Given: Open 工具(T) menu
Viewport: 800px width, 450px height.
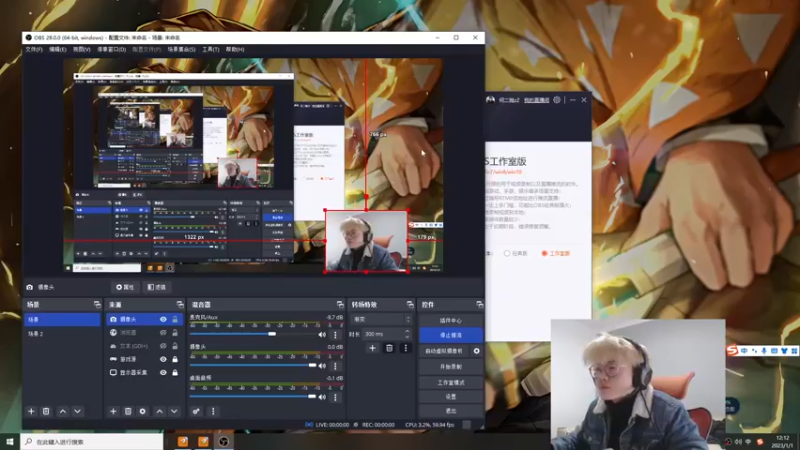Looking at the screenshot, I should pyautogui.click(x=211, y=49).
